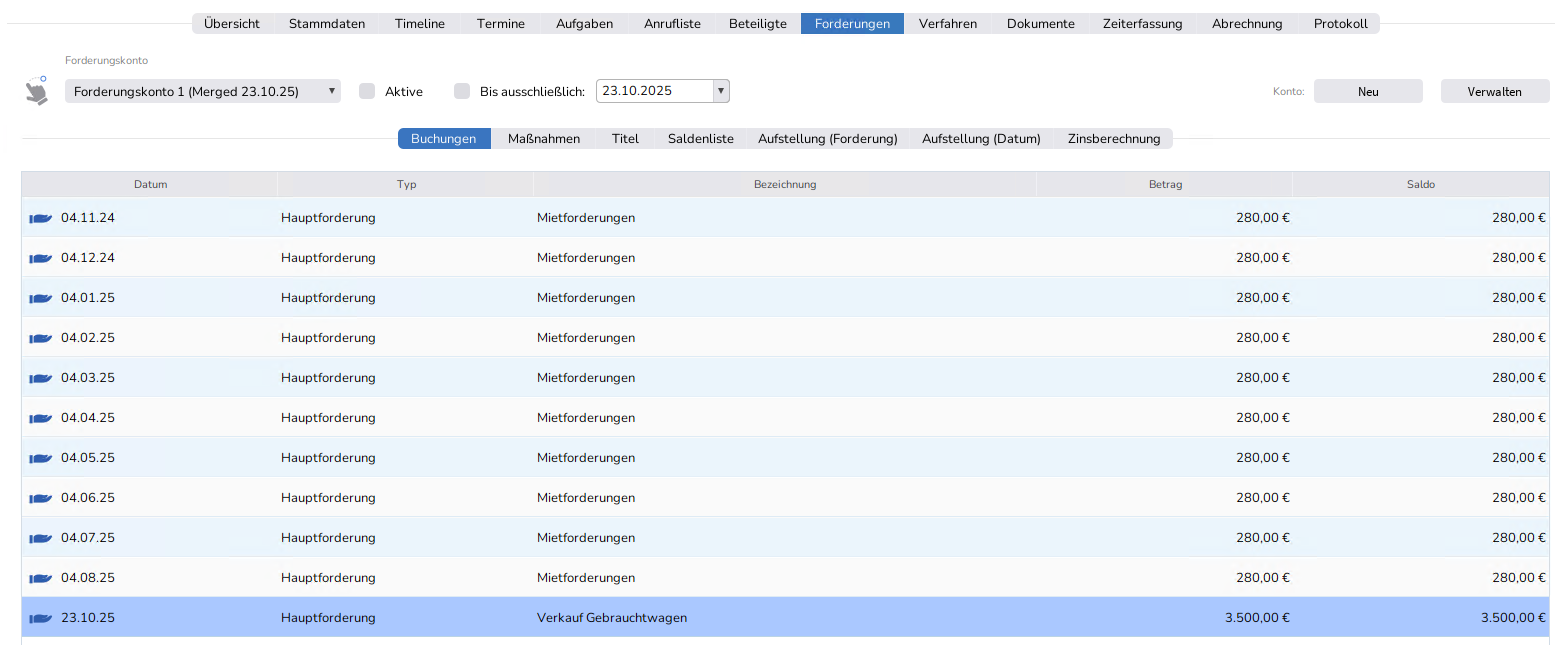Click the booking icon for 04.04.25 row
Screen dimensions: 1555x645
pyautogui.click(x=40, y=418)
